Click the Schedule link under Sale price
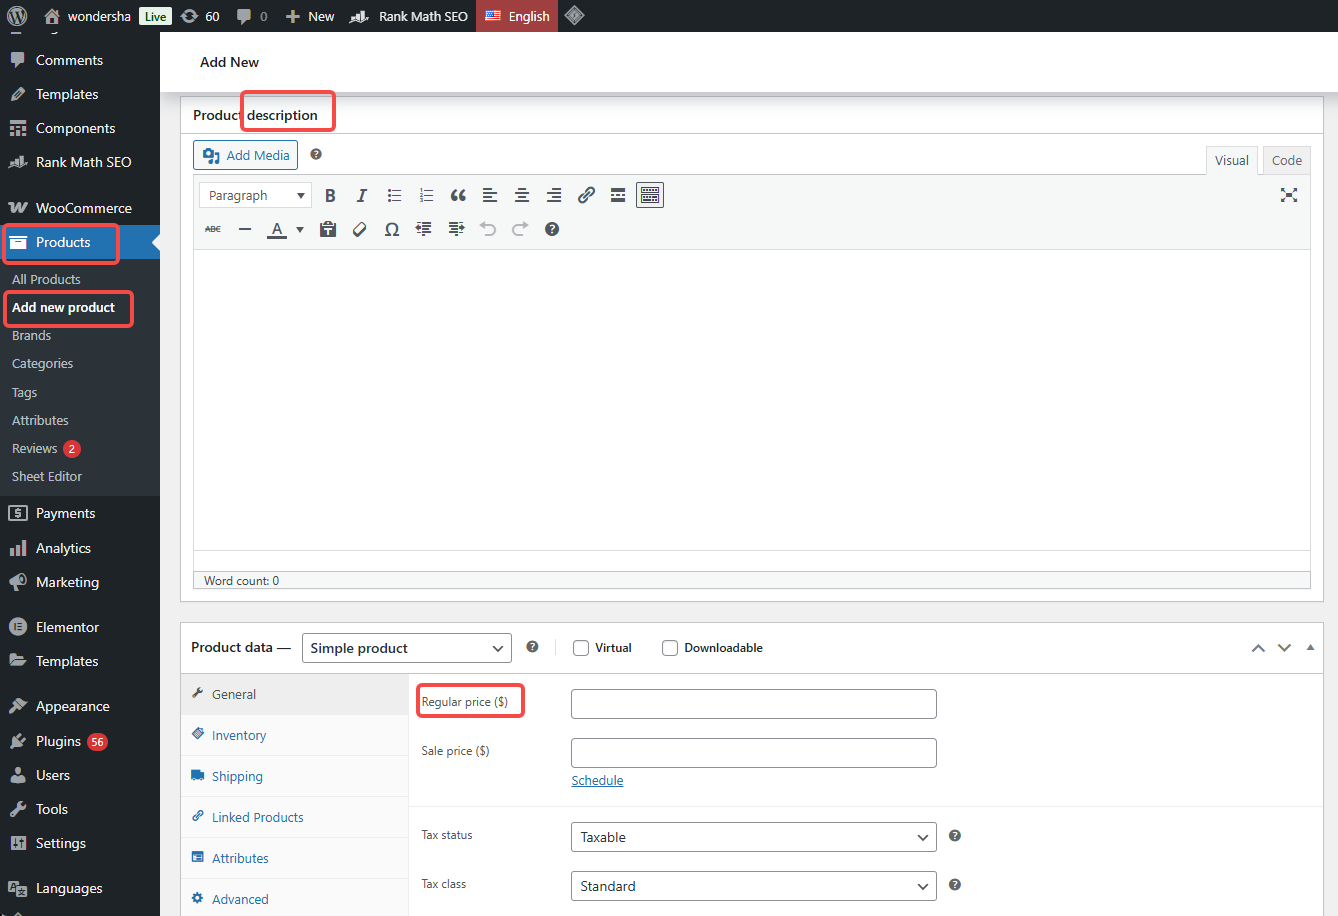This screenshot has width=1338, height=916. click(597, 780)
